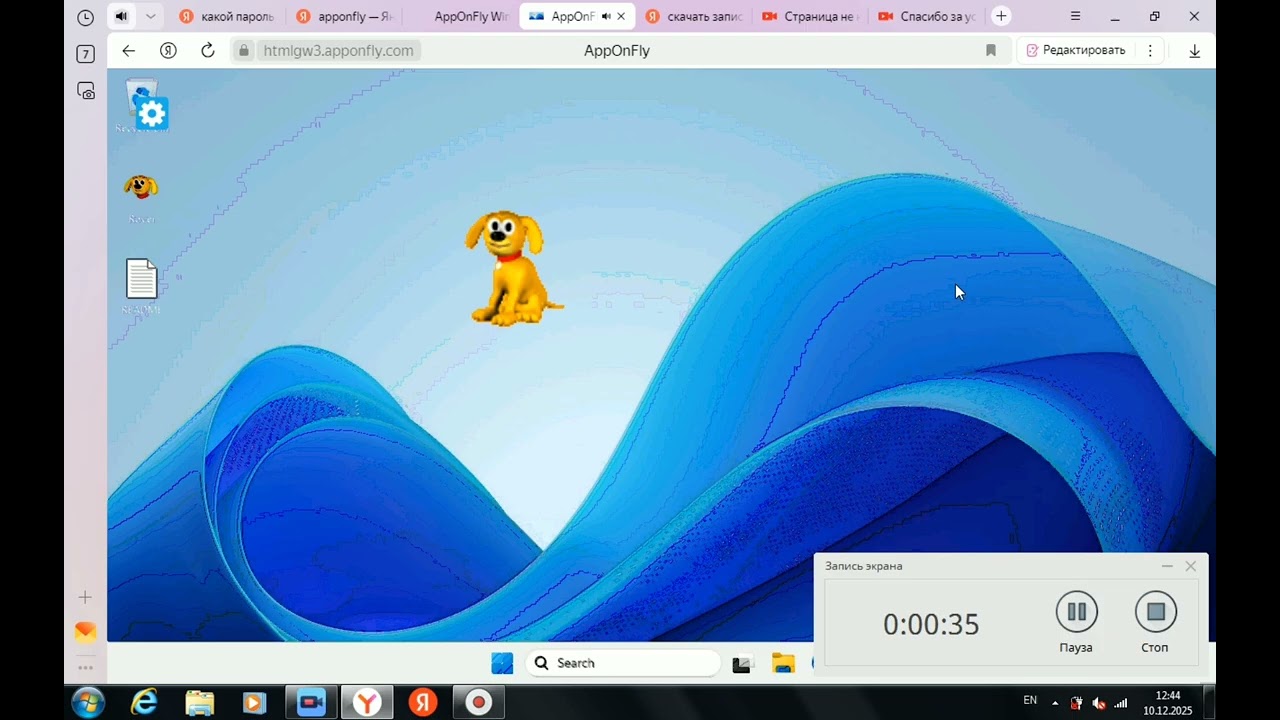Show hidden system tray icons

tap(1054, 702)
